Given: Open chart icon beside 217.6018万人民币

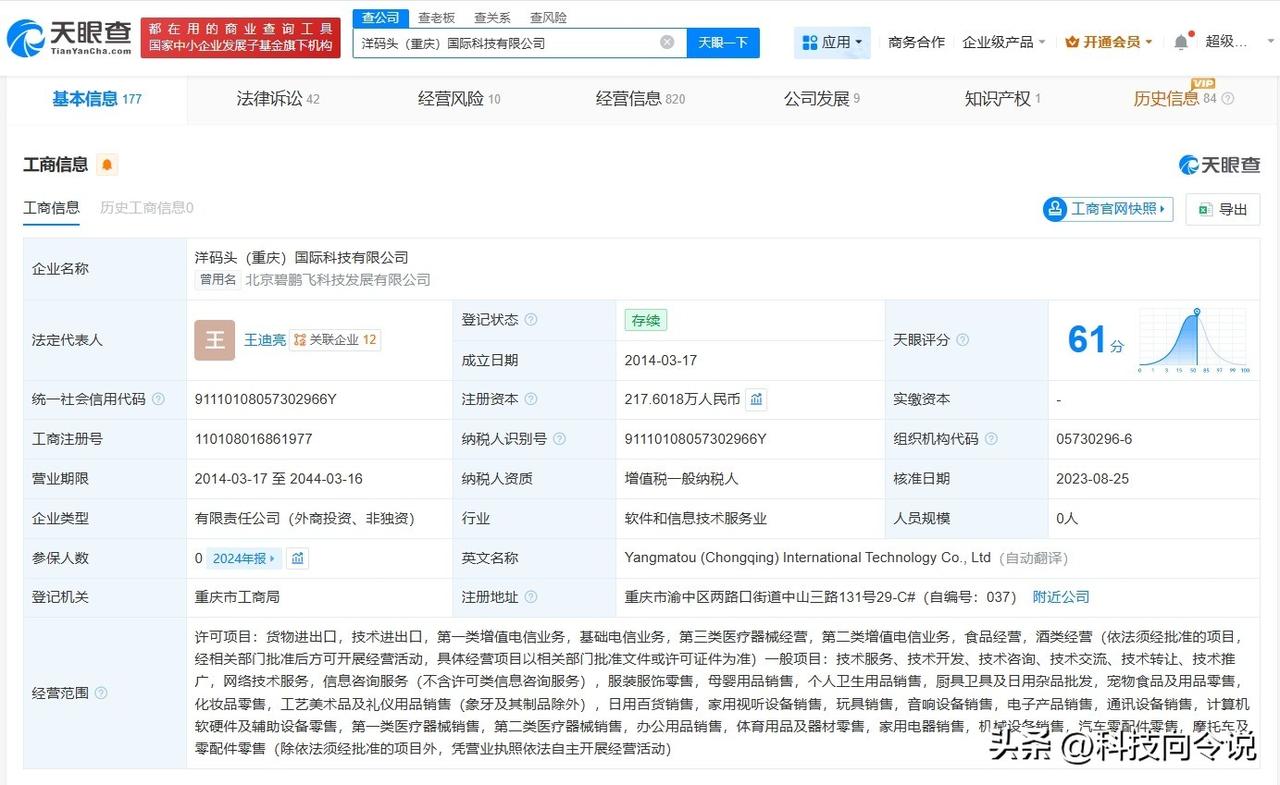Looking at the screenshot, I should pos(757,399).
